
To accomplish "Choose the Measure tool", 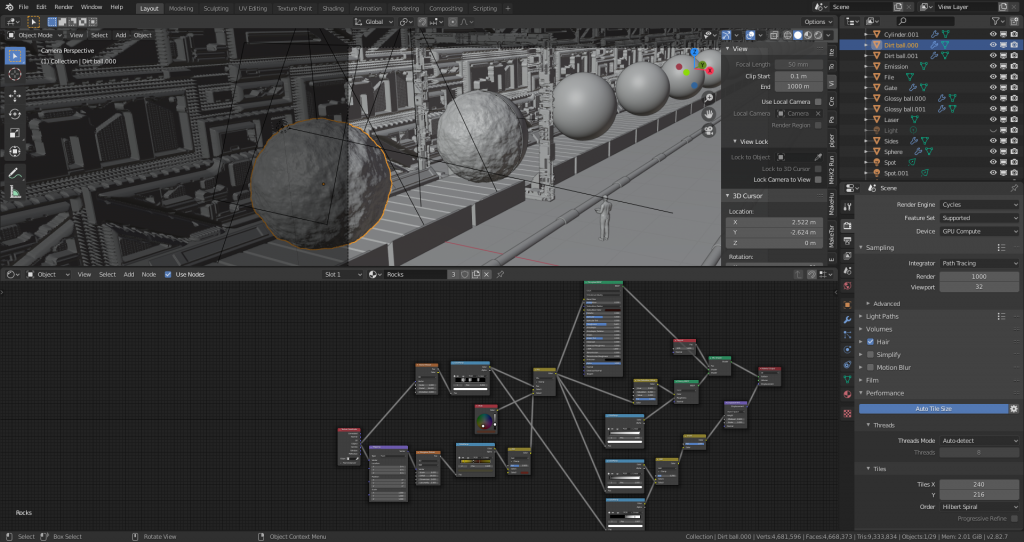I will pos(15,191).
